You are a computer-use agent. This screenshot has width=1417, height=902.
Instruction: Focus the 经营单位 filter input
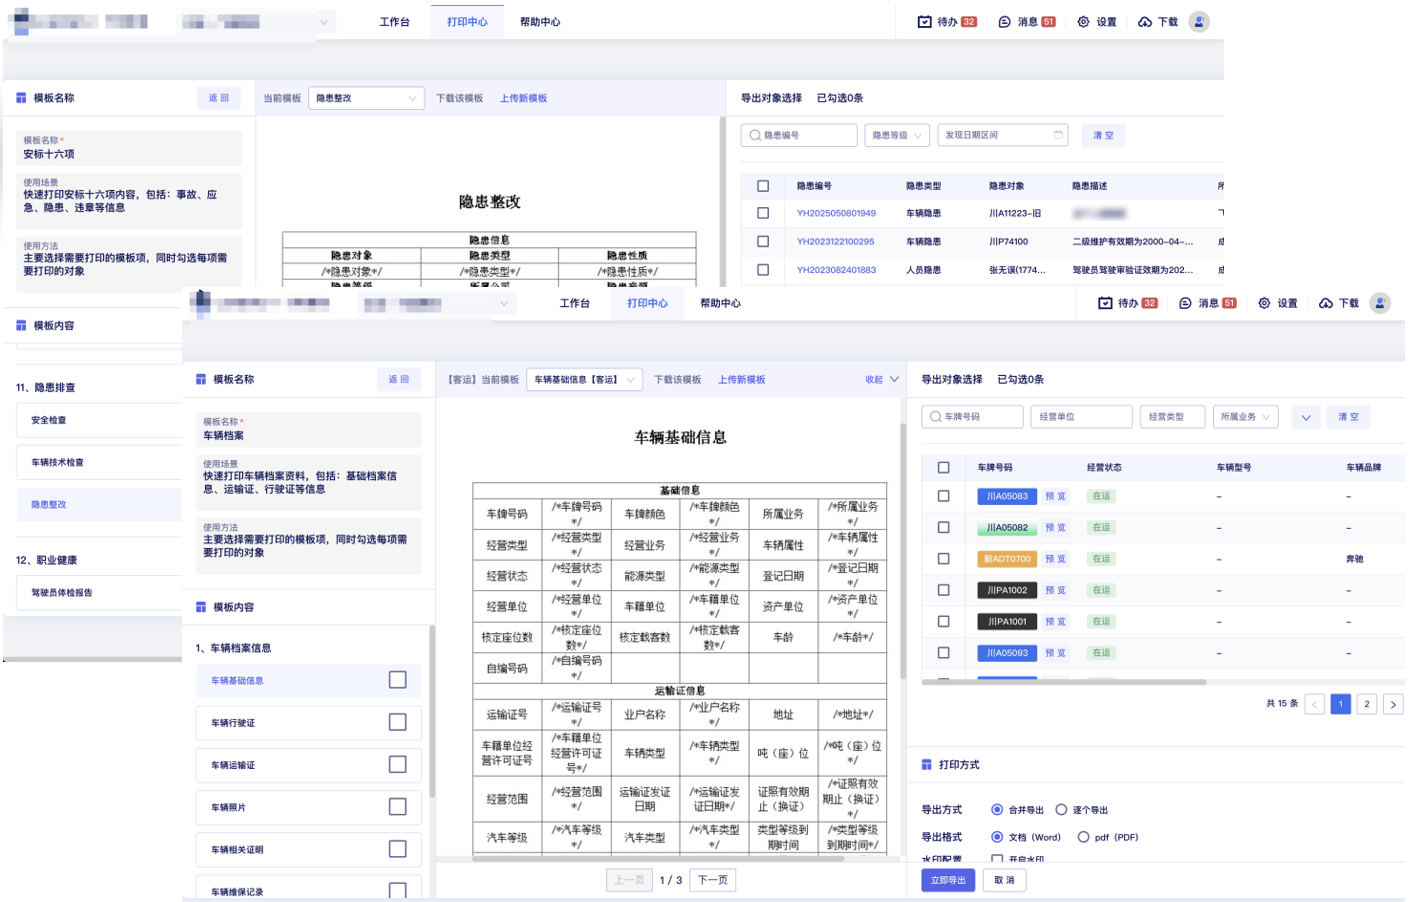(1080, 417)
